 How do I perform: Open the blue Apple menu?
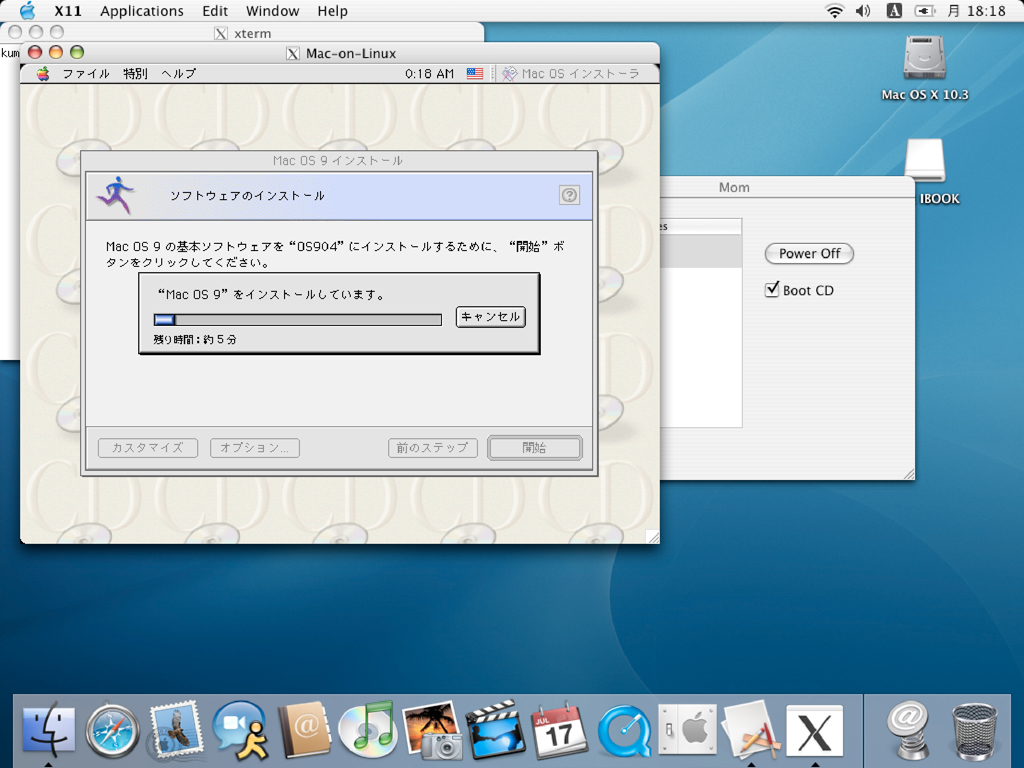27,10
